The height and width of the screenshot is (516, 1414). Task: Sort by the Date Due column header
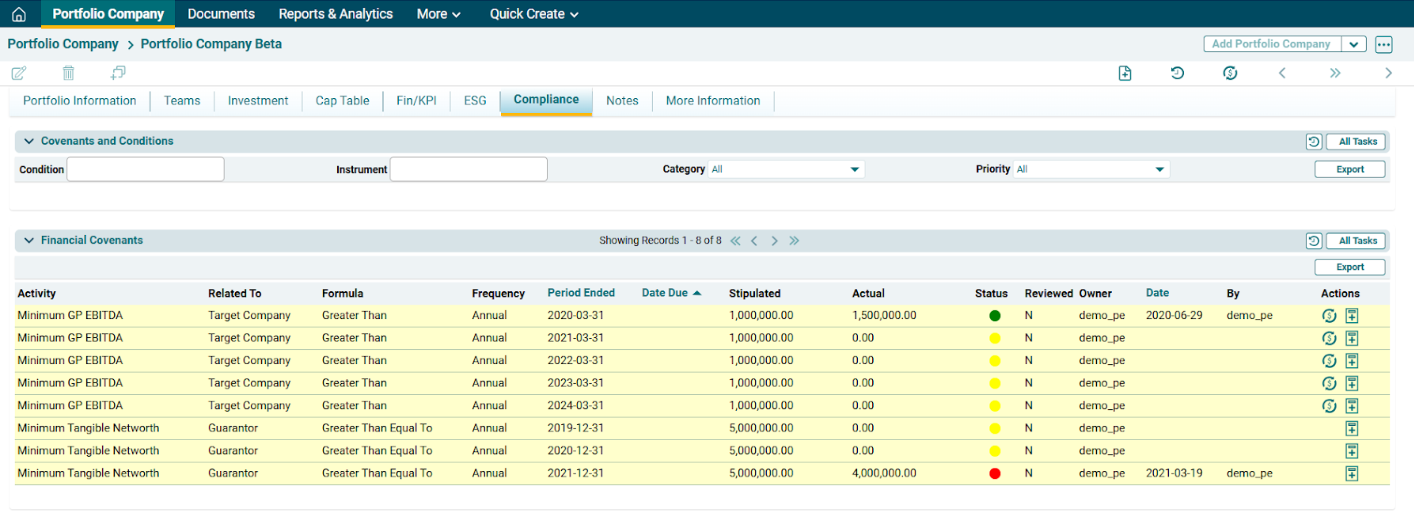click(x=665, y=293)
